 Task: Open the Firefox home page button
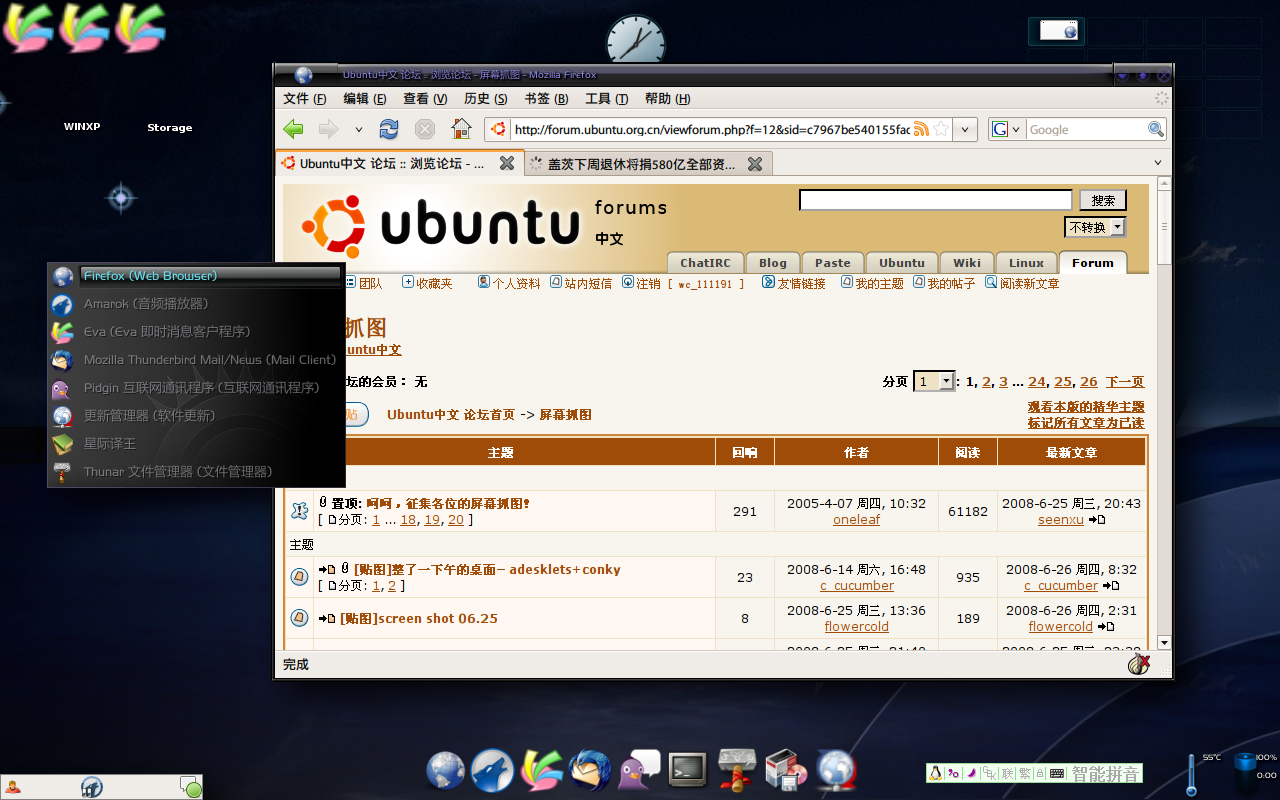461,129
